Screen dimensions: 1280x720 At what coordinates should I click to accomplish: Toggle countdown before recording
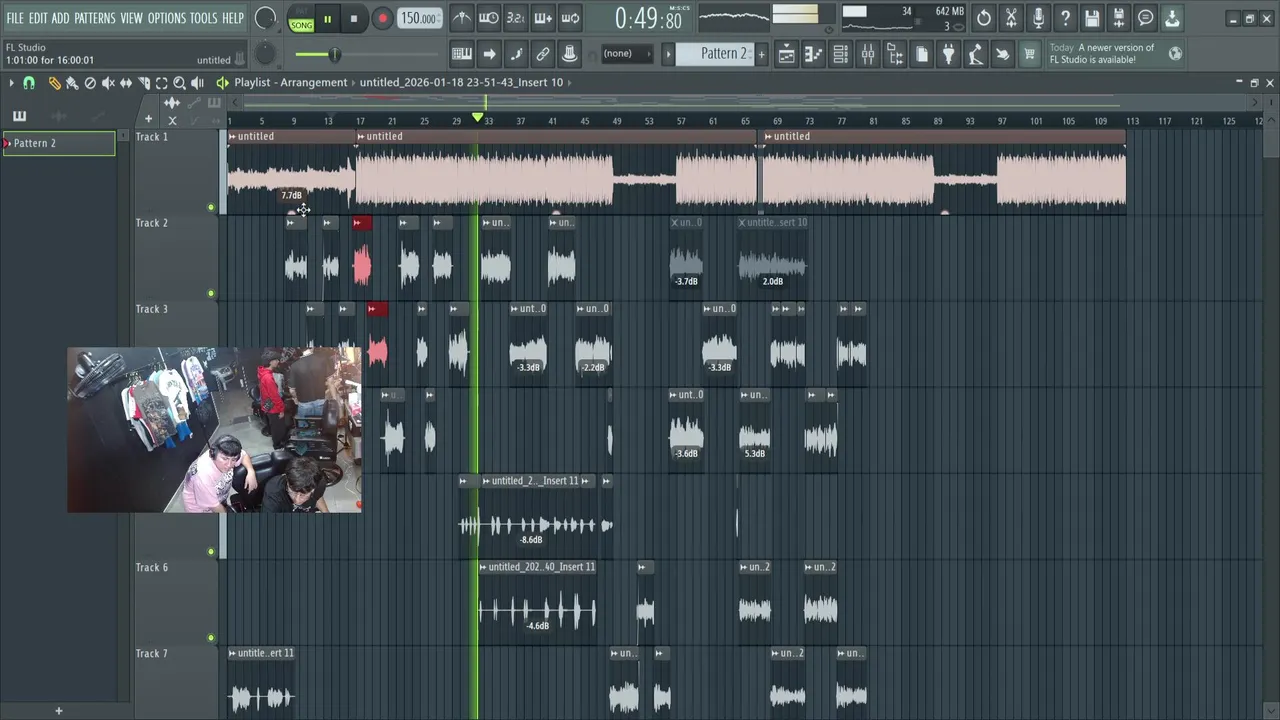pyautogui.click(x=516, y=18)
